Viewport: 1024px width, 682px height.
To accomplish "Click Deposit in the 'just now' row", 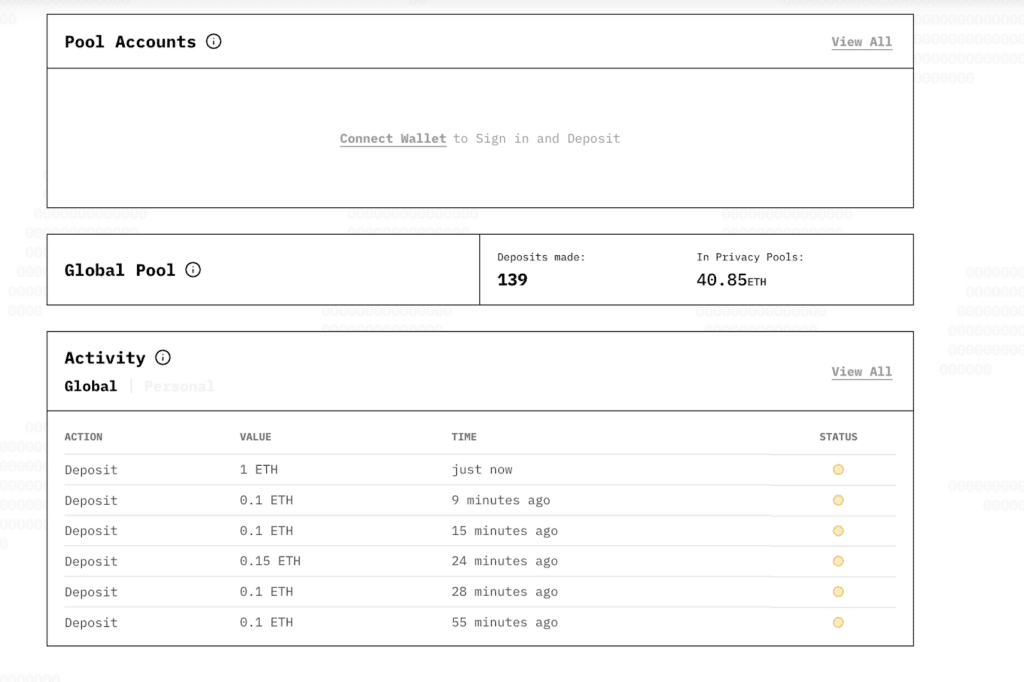I will click(91, 470).
